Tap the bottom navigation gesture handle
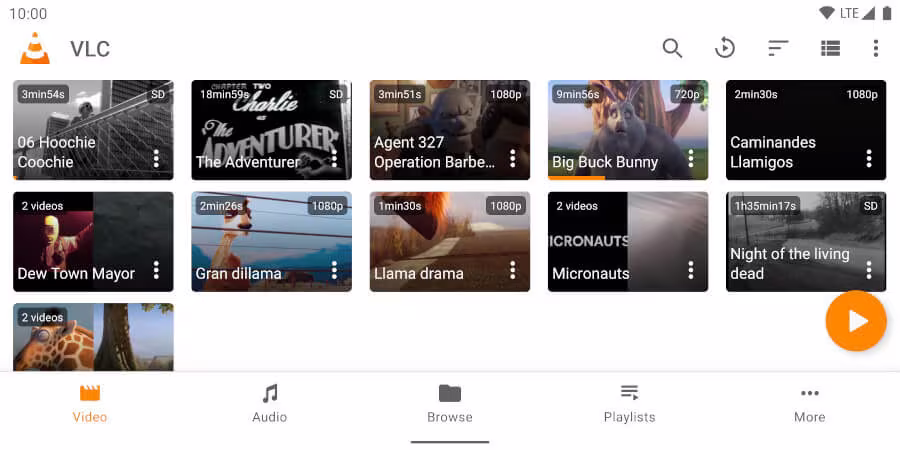 click(x=450, y=442)
